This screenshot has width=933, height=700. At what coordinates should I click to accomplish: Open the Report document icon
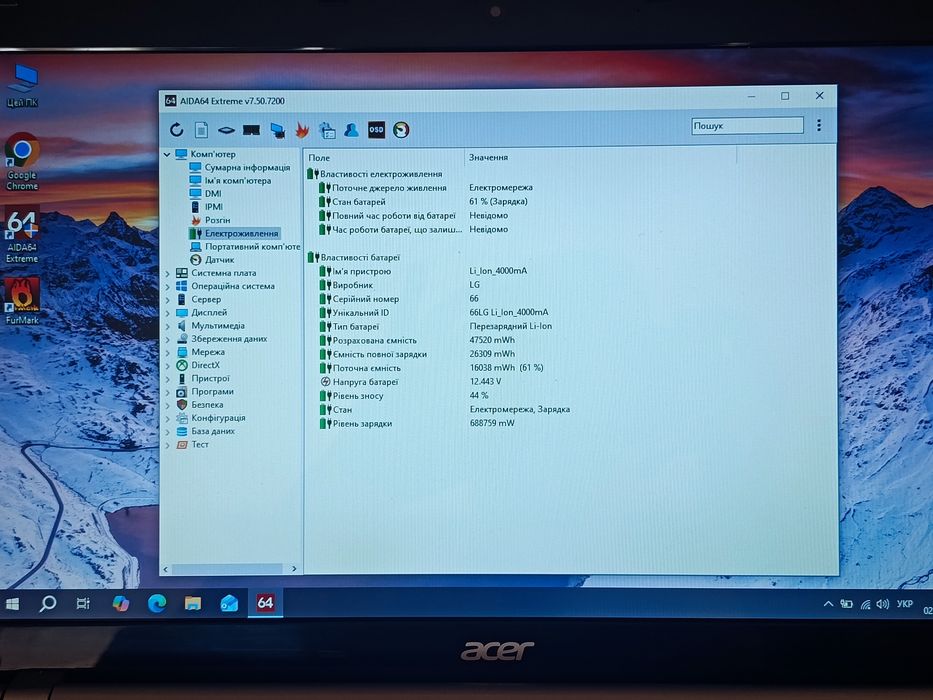201,129
